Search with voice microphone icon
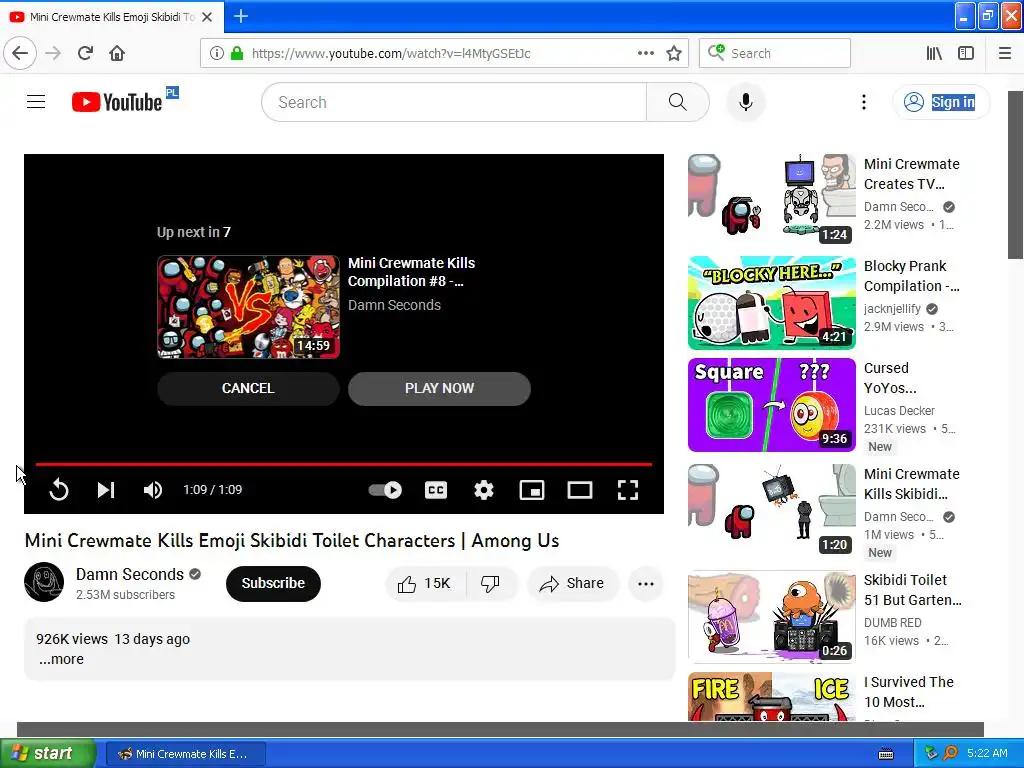1024x768 pixels. (x=746, y=102)
